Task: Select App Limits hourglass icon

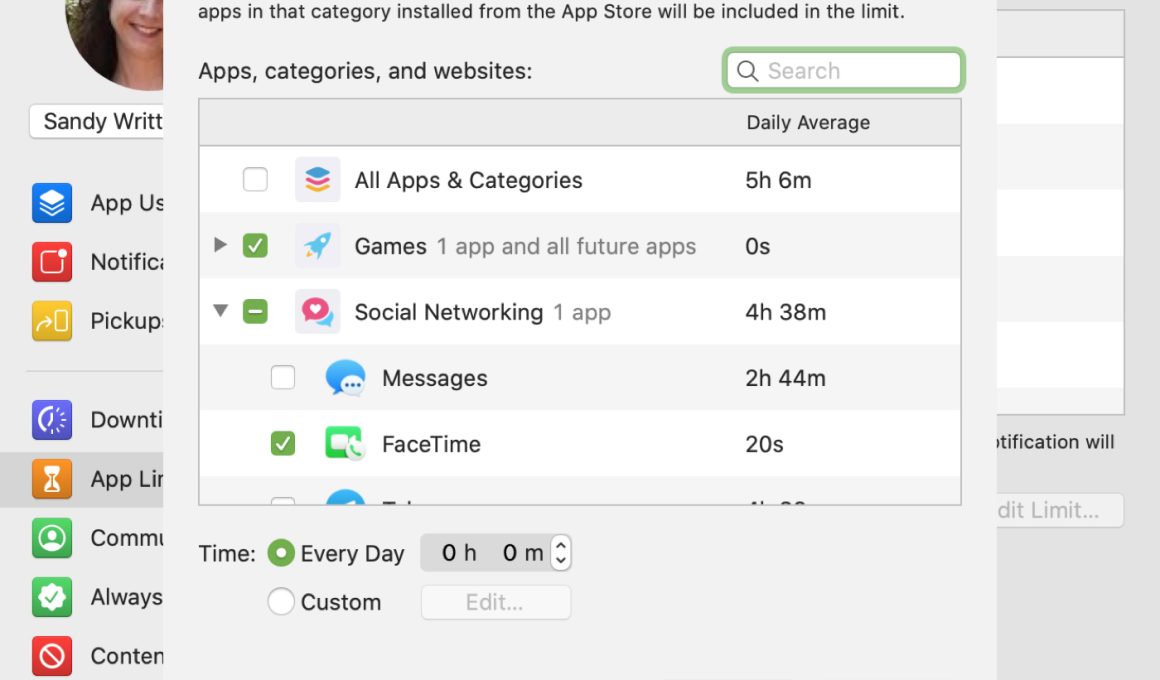Action: pos(52,479)
